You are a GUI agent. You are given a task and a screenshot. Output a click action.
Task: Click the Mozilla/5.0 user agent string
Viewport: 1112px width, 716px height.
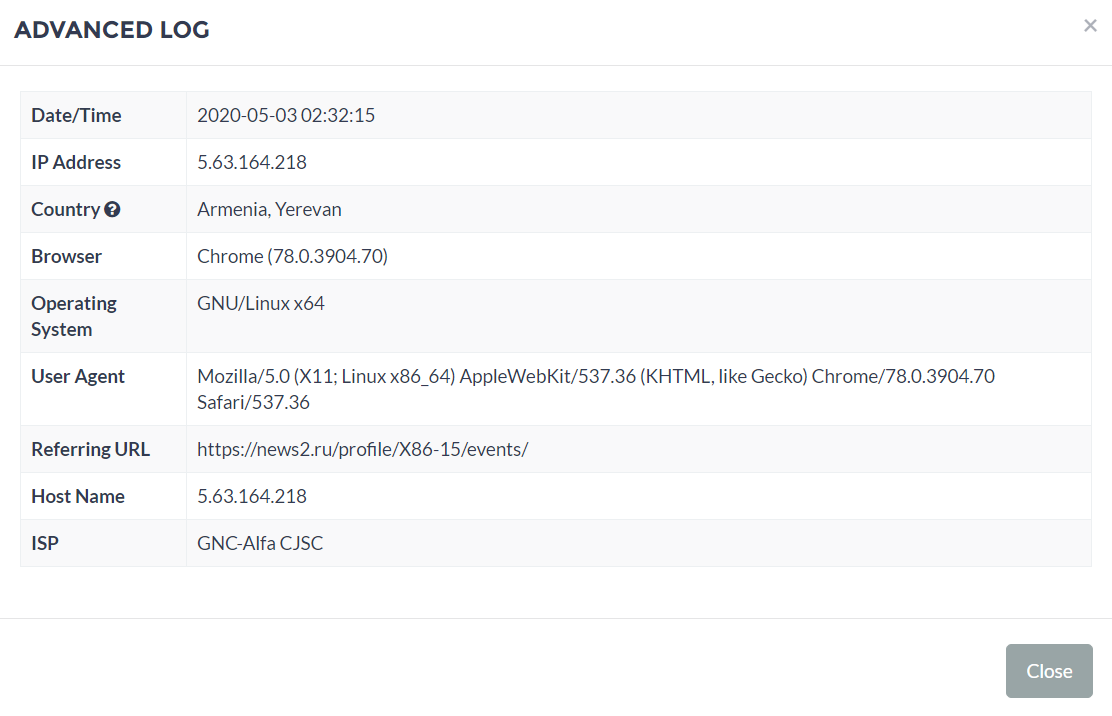596,388
